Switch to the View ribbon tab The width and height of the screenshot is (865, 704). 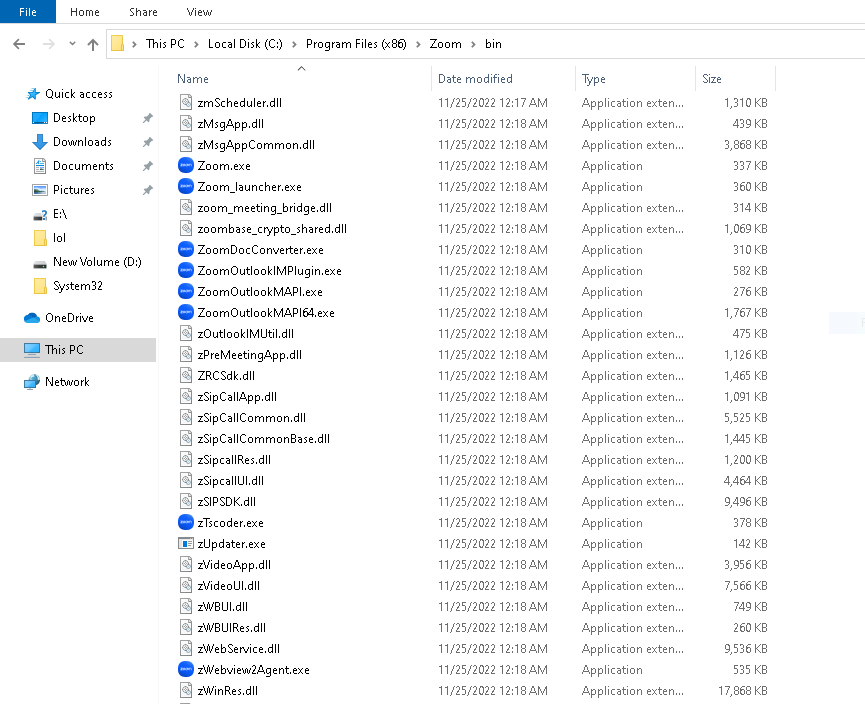199,12
